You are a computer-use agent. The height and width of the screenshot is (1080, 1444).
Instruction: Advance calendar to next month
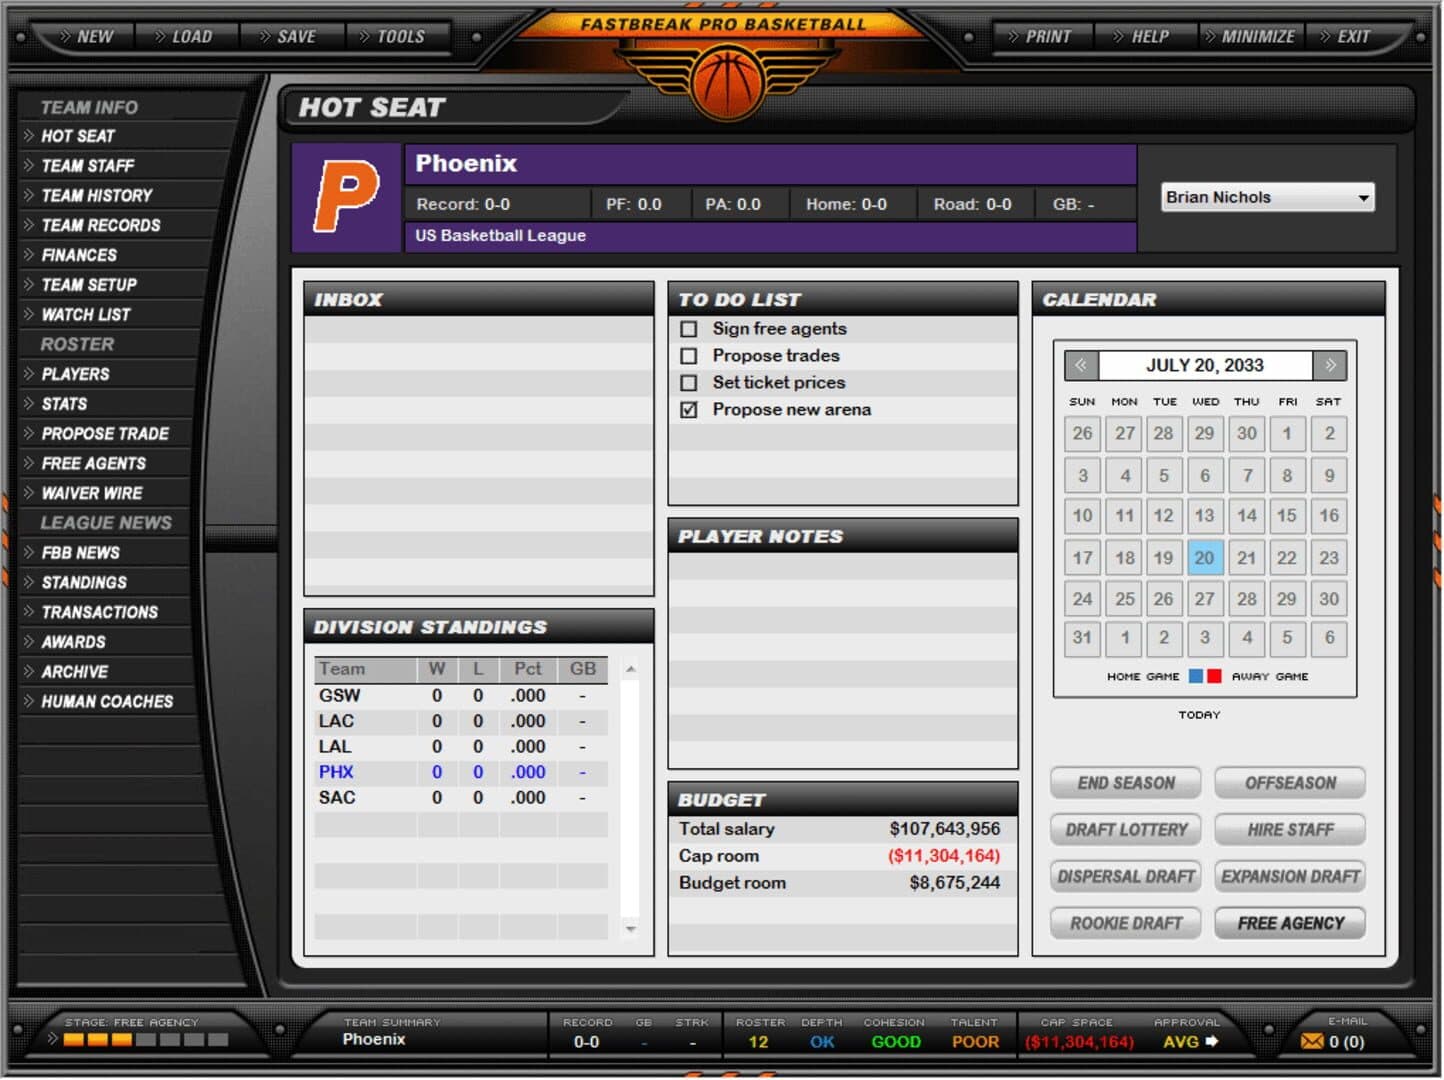(1330, 366)
